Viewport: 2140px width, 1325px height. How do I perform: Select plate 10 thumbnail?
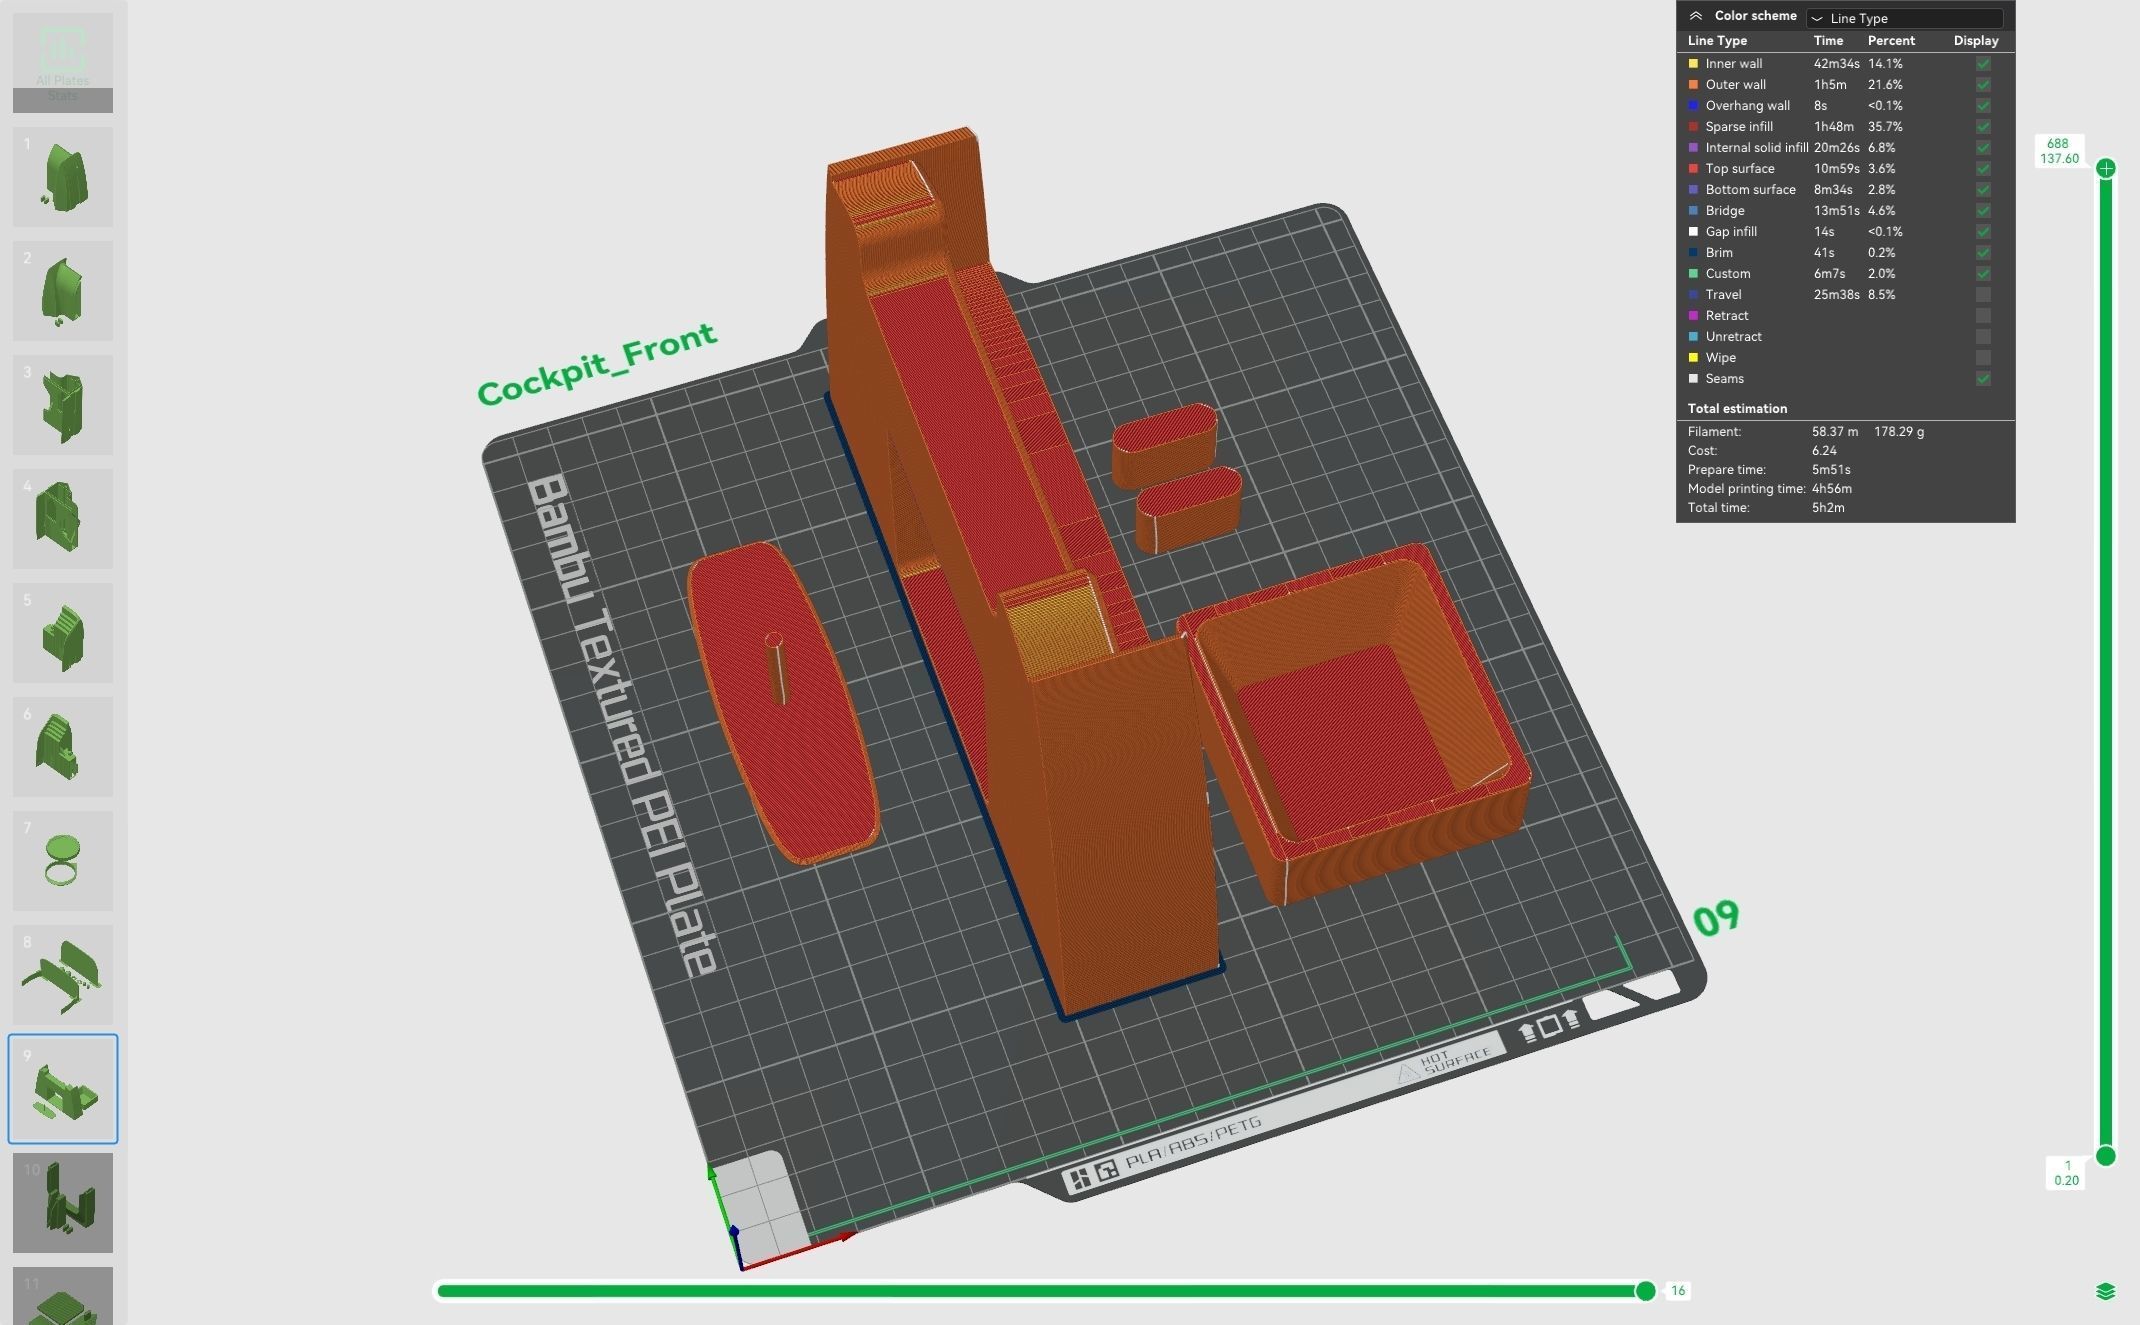coord(63,1203)
